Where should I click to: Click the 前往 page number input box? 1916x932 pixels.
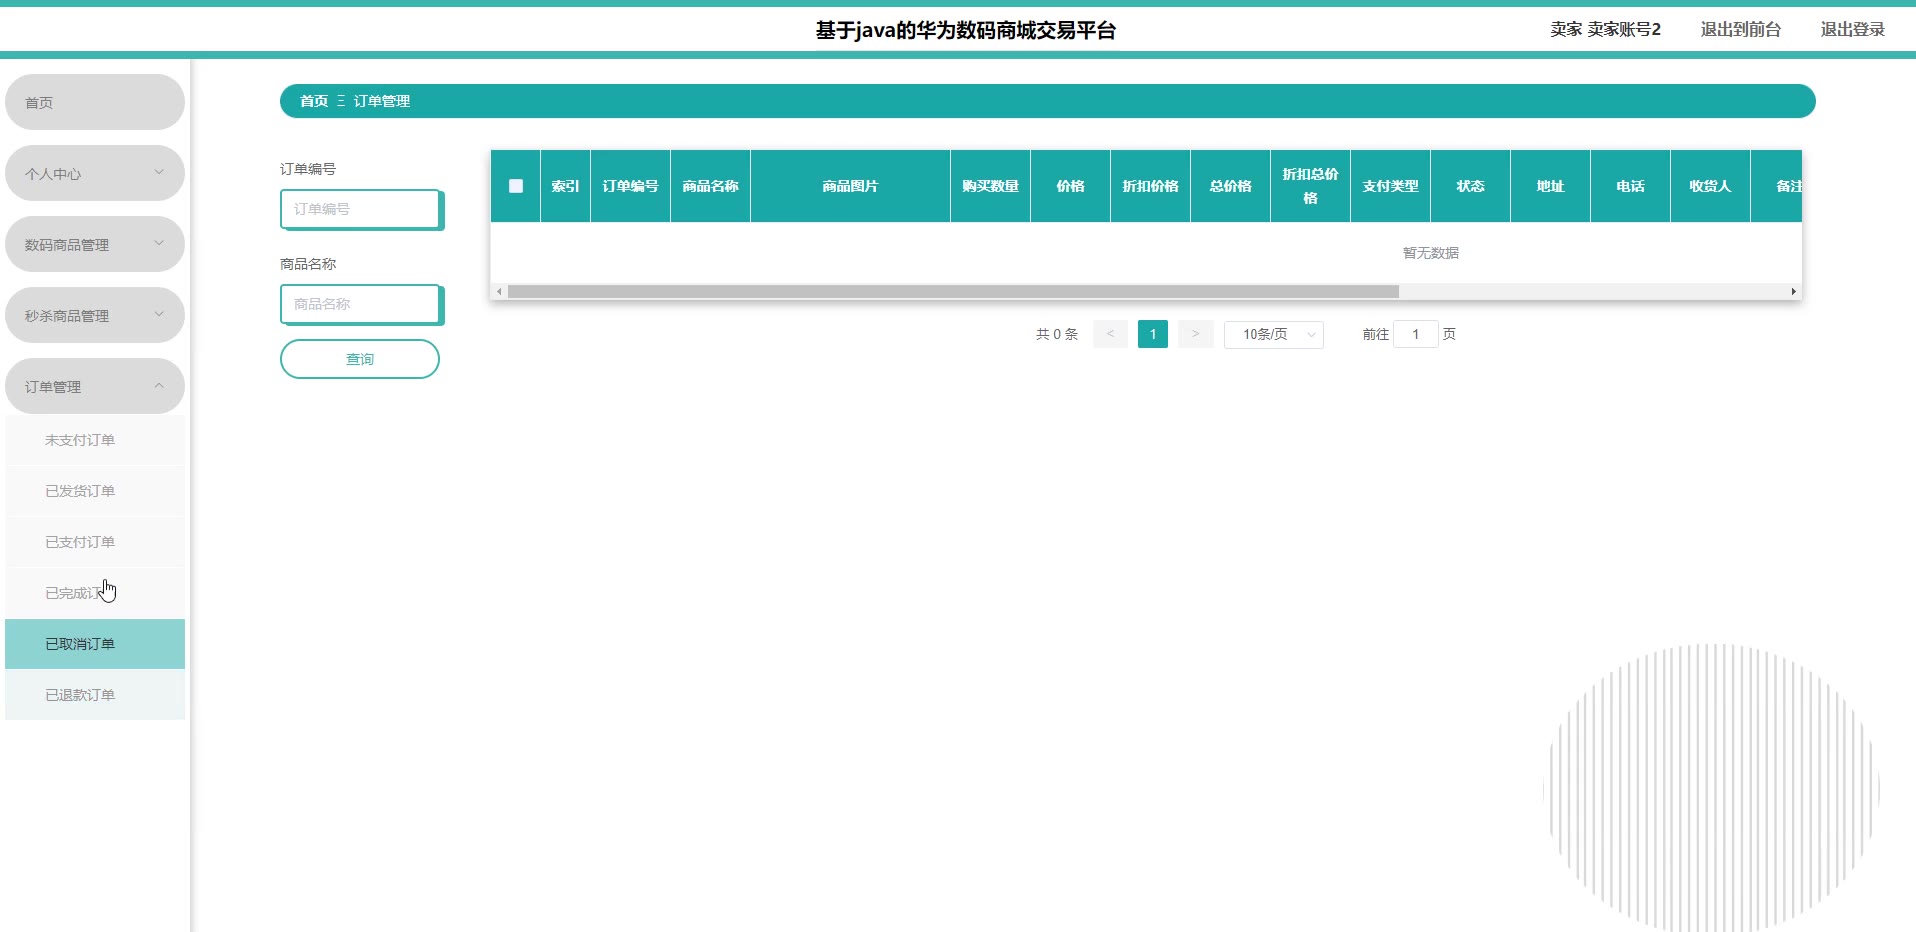pyautogui.click(x=1415, y=334)
